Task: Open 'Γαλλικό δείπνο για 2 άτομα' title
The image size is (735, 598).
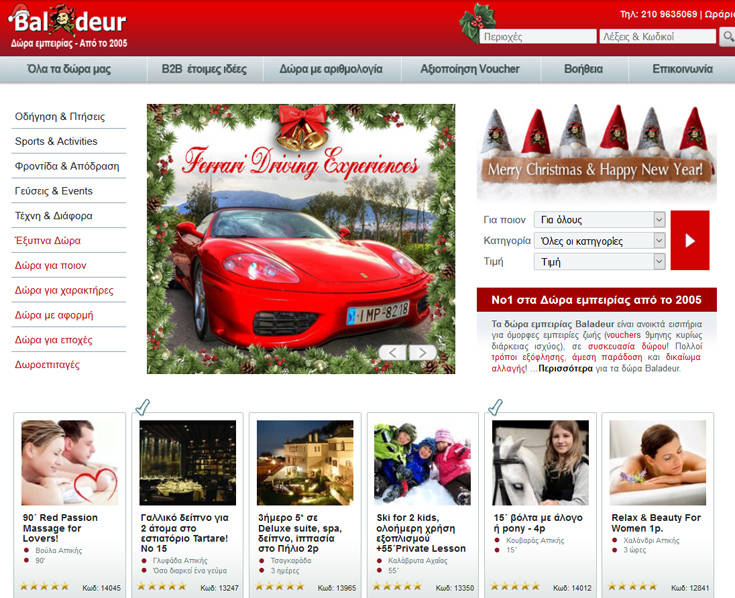Action: (184, 533)
